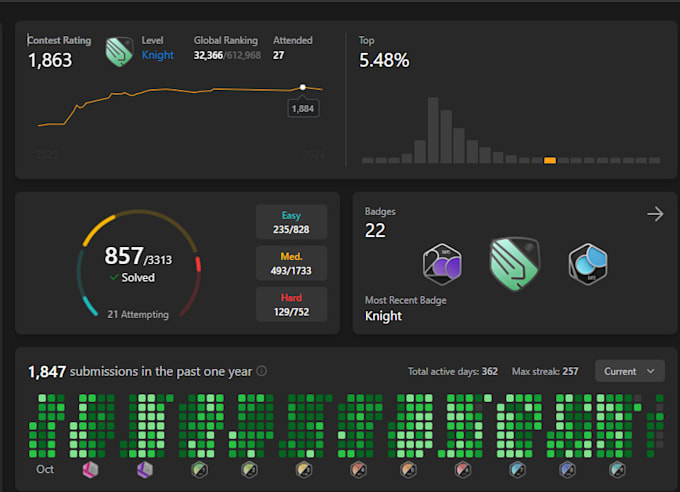Viewport: 680px width, 492px height.
Task: Click the 1,884 rating tooltip
Action: coord(303,108)
